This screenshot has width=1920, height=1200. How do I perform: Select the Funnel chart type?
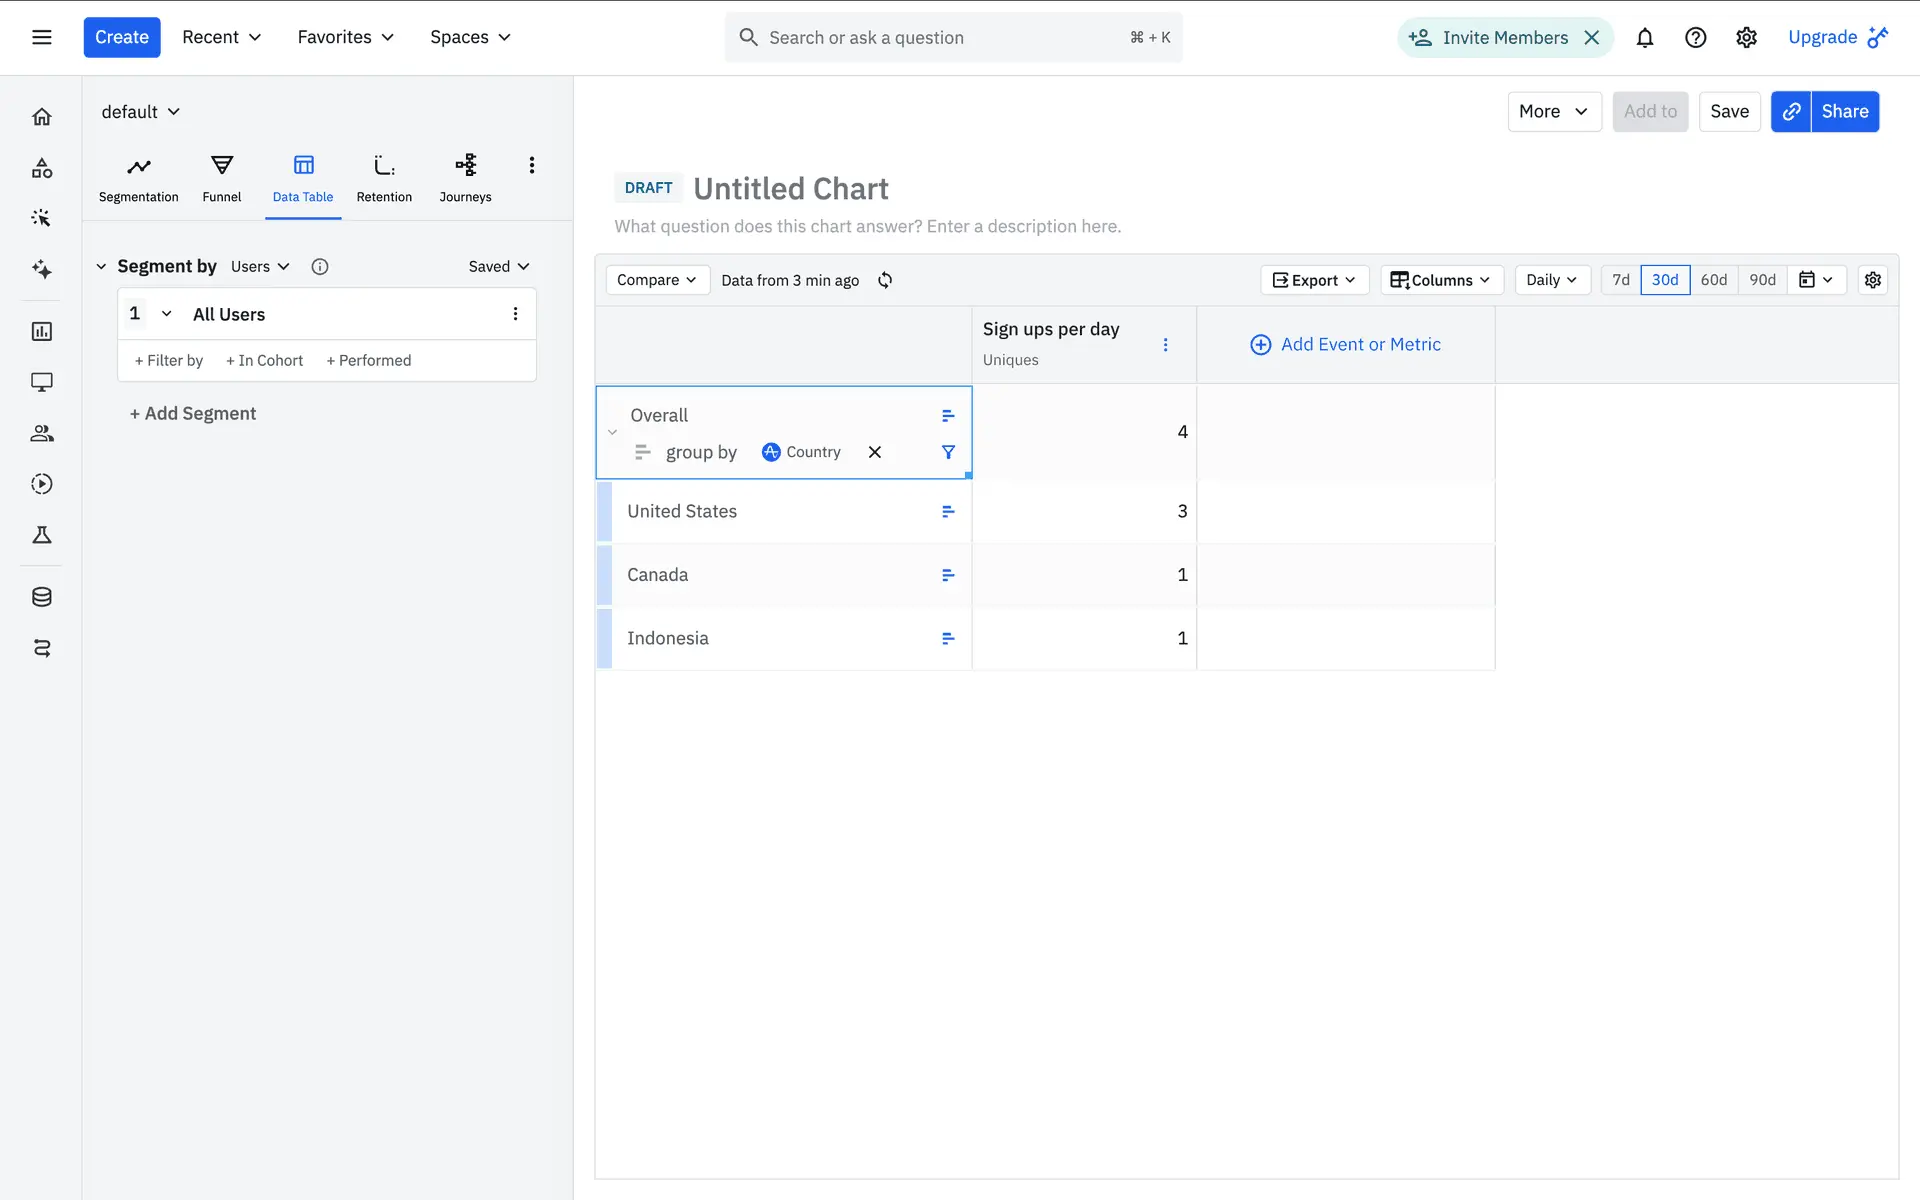[x=221, y=177]
